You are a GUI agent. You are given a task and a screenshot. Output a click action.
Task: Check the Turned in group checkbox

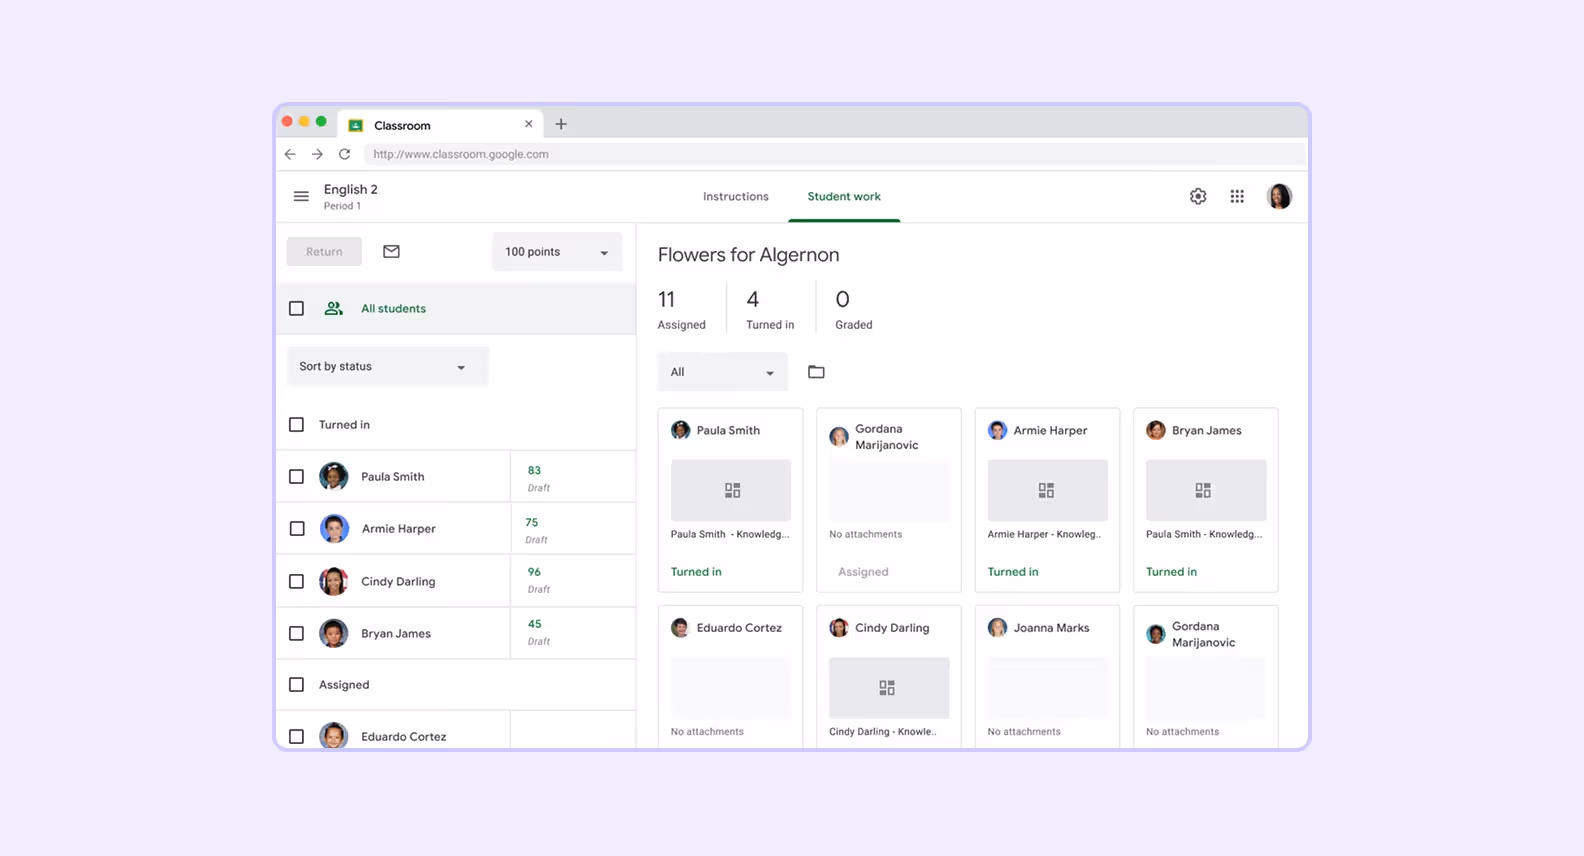pos(296,424)
